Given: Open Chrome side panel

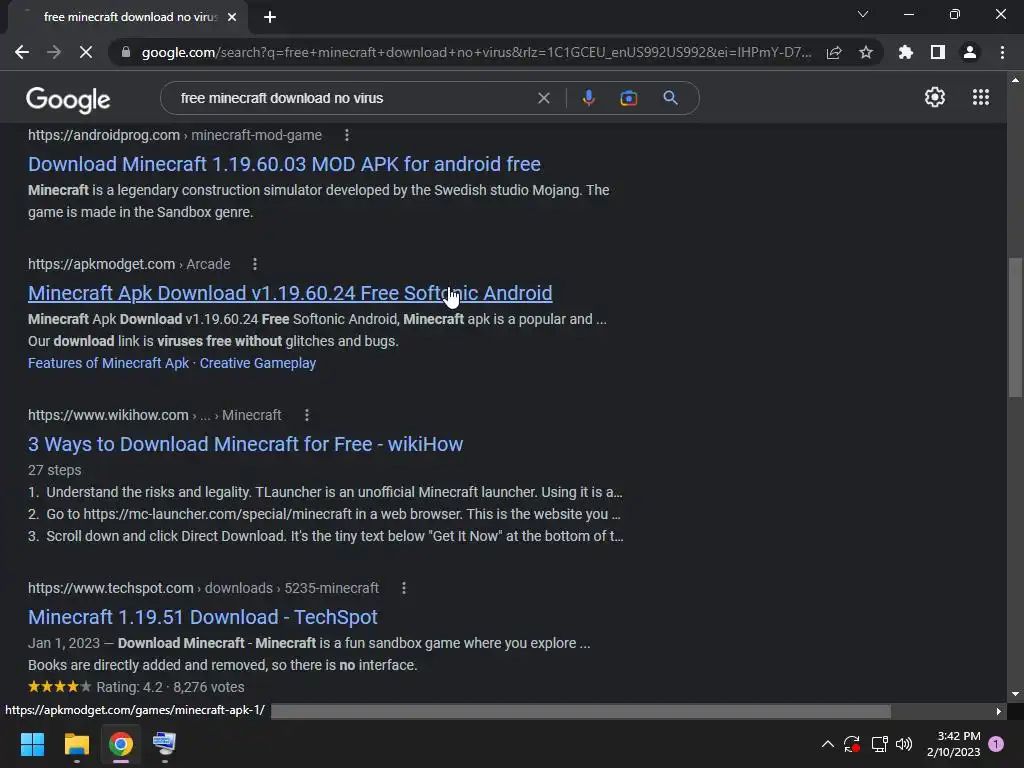Looking at the screenshot, I should pyautogui.click(x=938, y=52).
